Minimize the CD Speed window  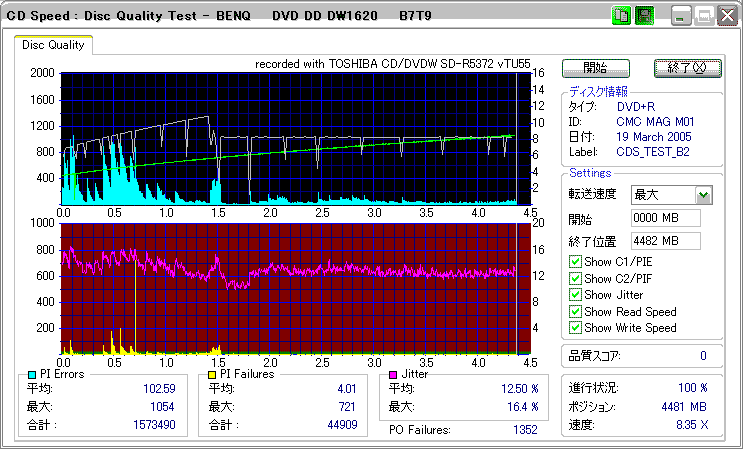(681, 17)
